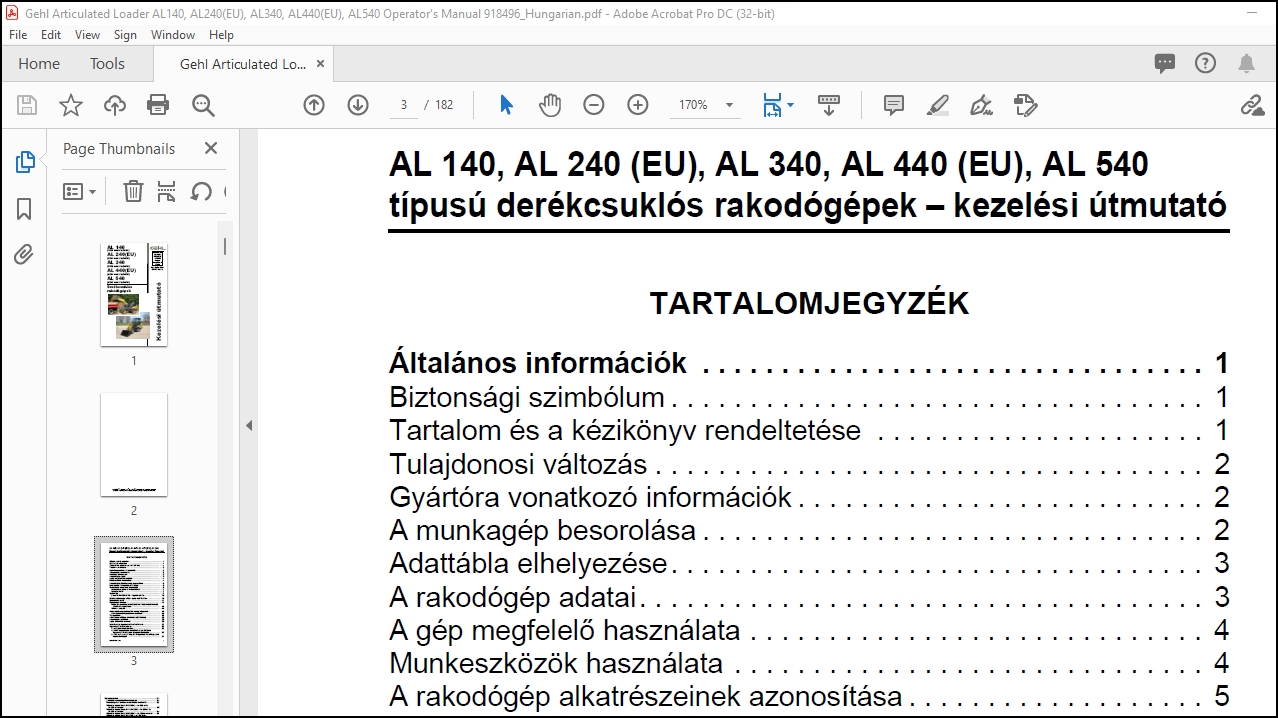Rotate pages counterclockwise icon
The height and width of the screenshot is (718, 1278).
(x=201, y=191)
